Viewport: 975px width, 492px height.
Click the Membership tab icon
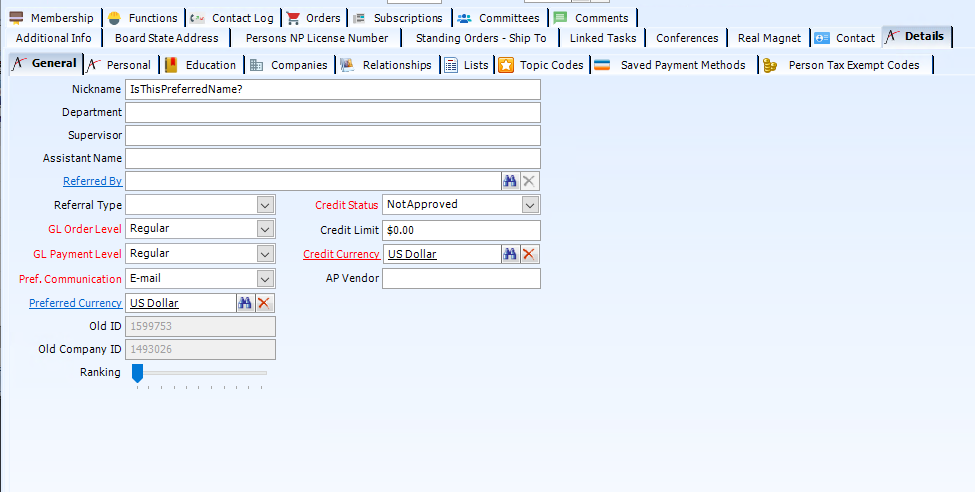pos(16,18)
